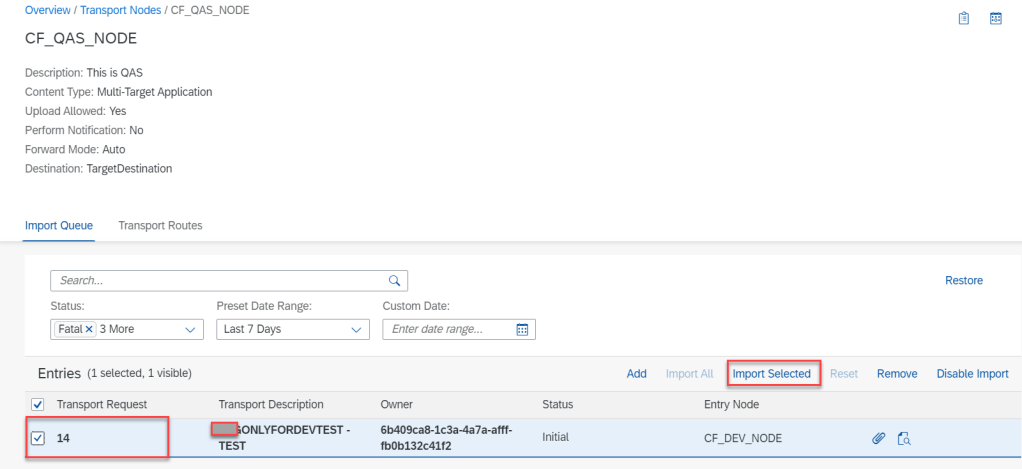The image size is (1022, 469).
Task: Click the attachment paperclip icon for request 14
Action: click(879, 438)
